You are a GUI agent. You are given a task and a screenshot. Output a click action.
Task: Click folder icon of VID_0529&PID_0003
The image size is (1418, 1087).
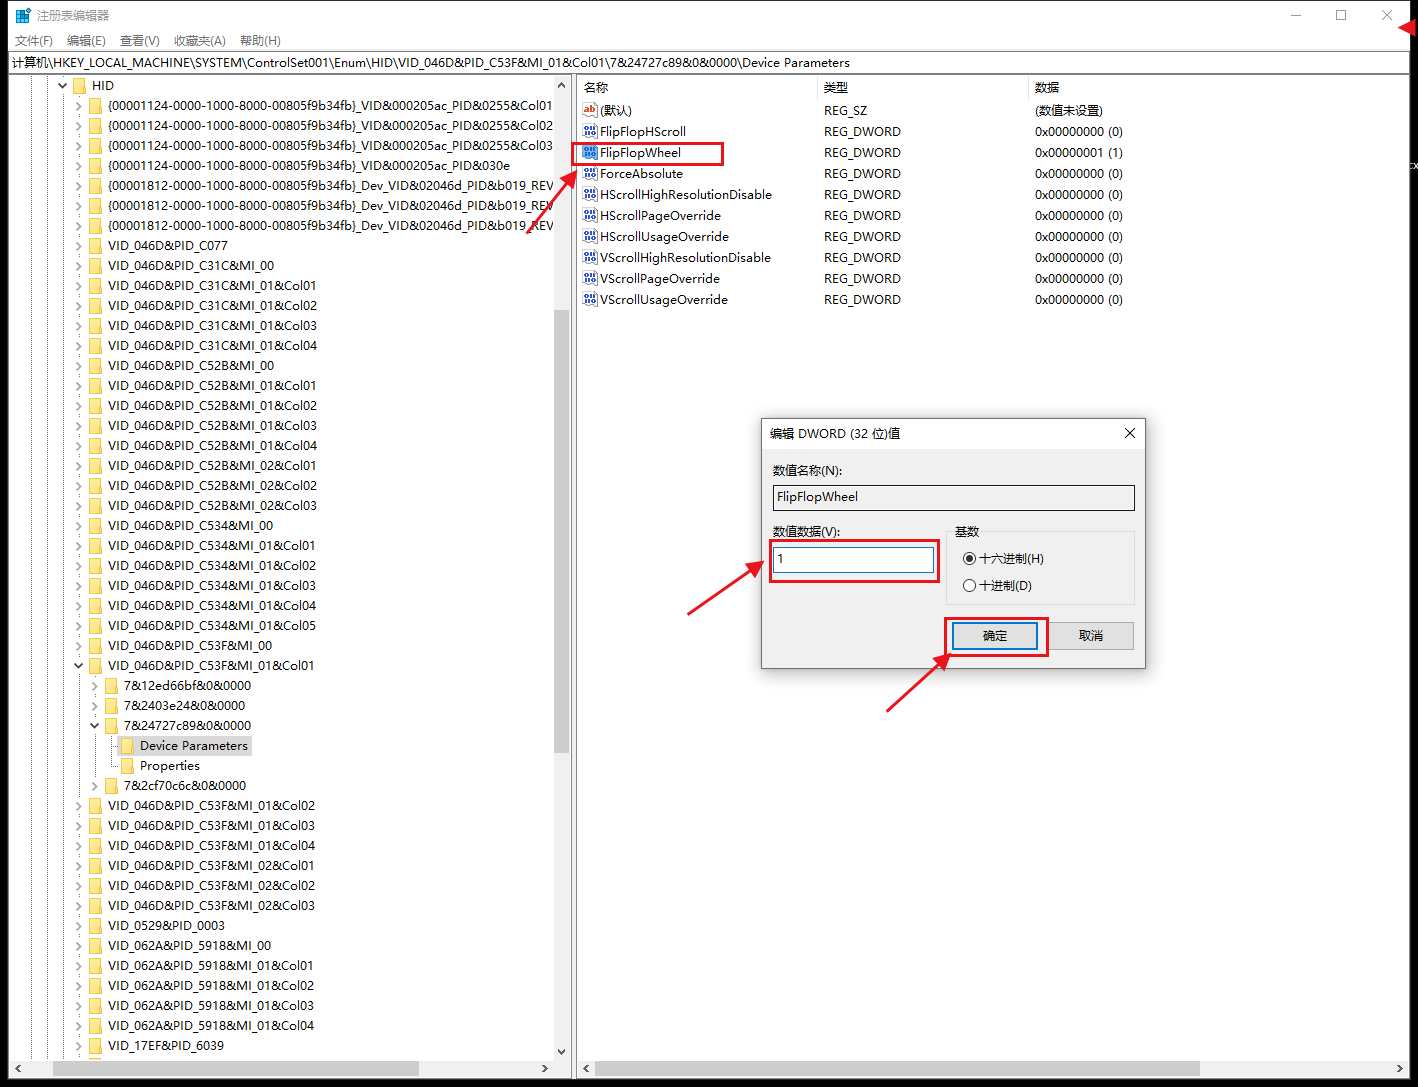pos(95,925)
